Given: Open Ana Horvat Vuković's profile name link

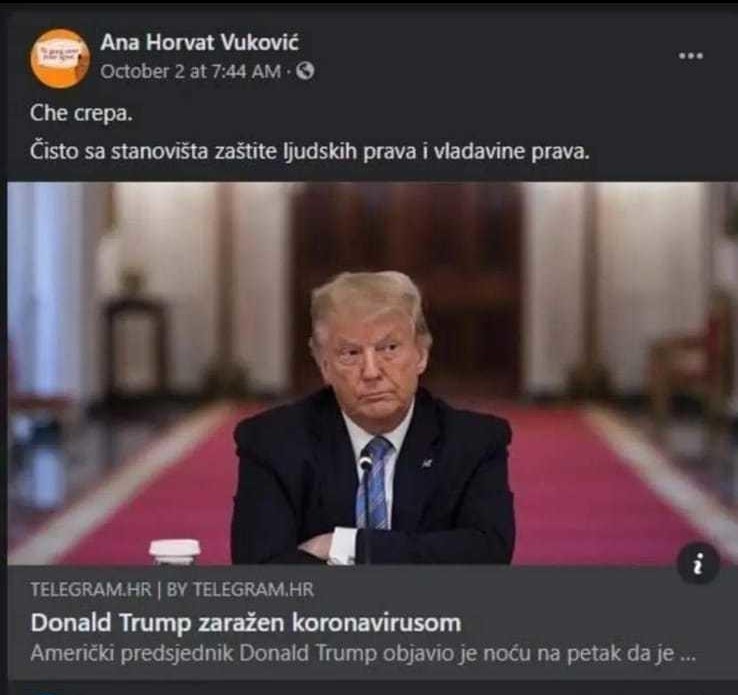Looking at the screenshot, I should pyautogui.click(x=200, y=42).
